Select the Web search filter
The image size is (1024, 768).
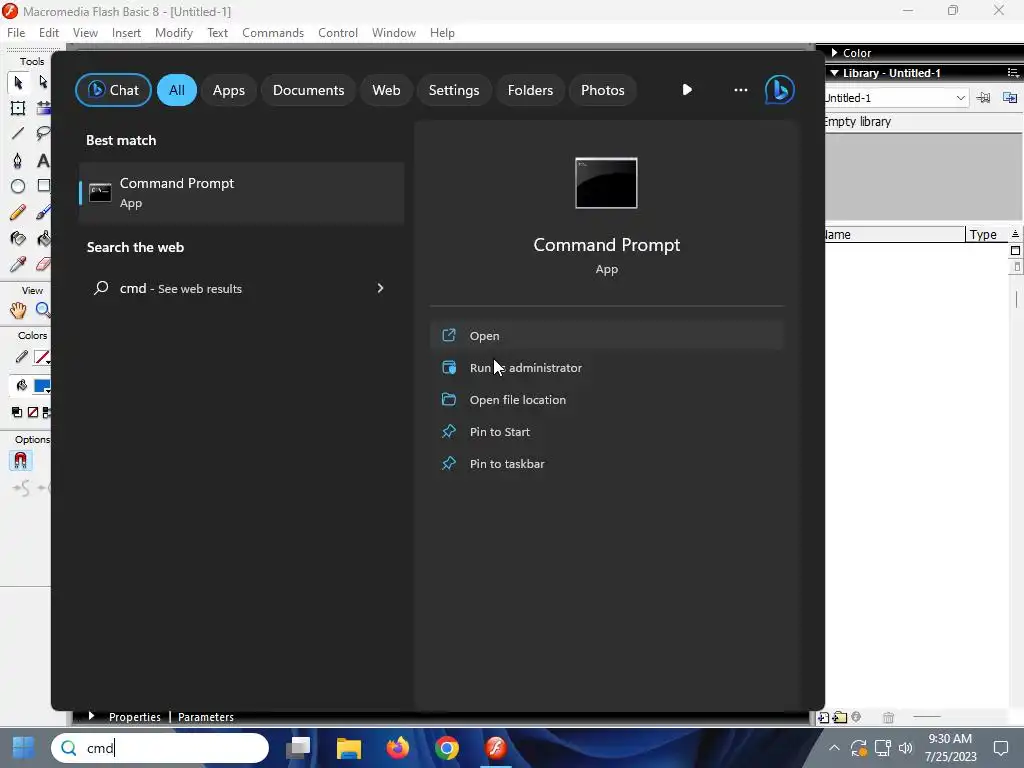[386, 90]
